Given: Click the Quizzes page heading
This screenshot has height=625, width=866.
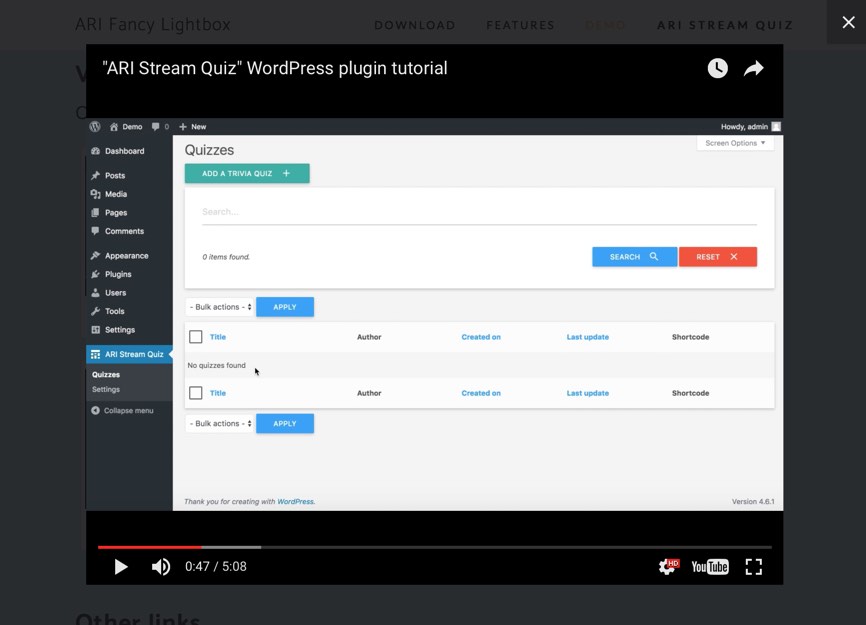Looking at the screenshot, I should 209,150.
